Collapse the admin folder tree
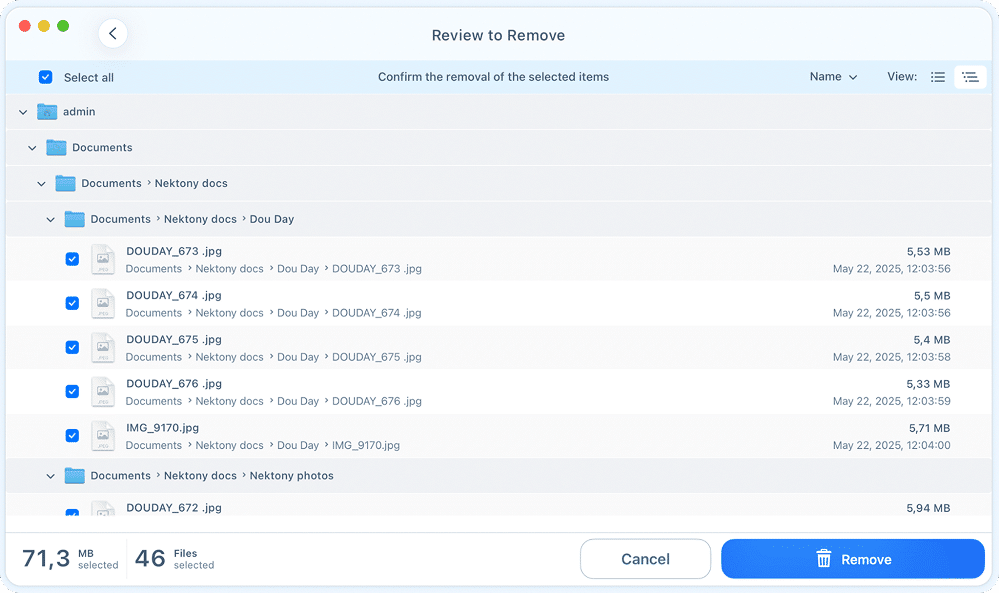The height and width of the screenshot is (593, 999). pyautogui.click(x=22, y=111)
